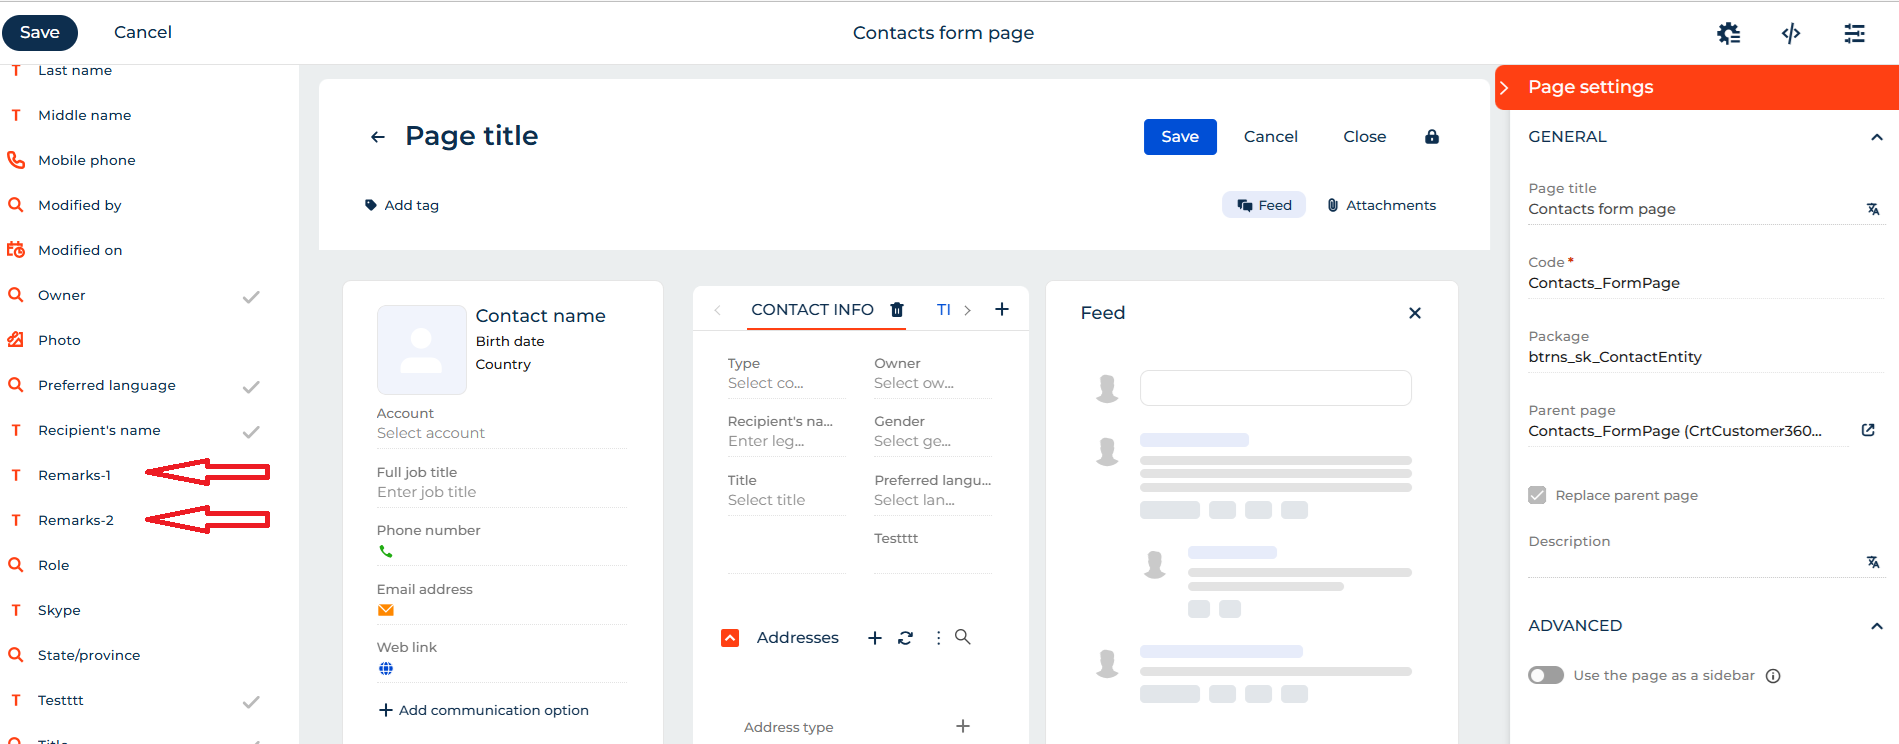Open the source code view icon

point(1791,33)
